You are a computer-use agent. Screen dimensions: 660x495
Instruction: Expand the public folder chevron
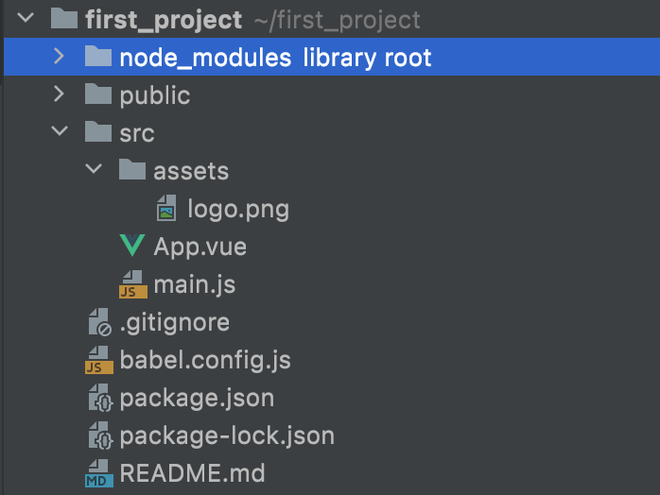click(59, 95)
